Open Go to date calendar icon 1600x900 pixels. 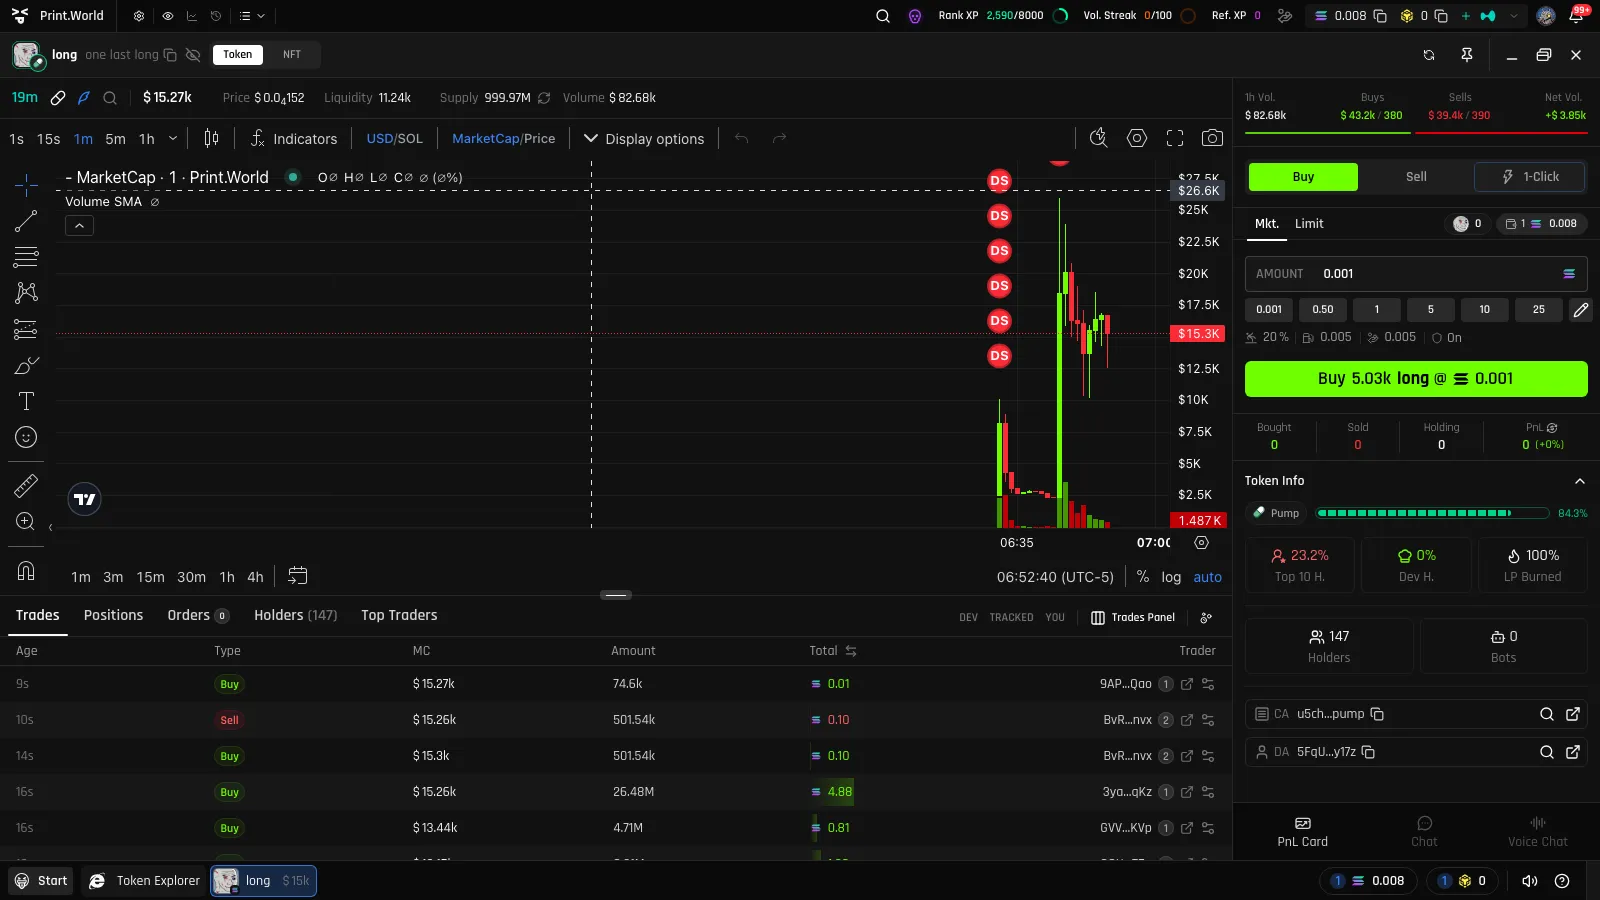tap(297, 576)
